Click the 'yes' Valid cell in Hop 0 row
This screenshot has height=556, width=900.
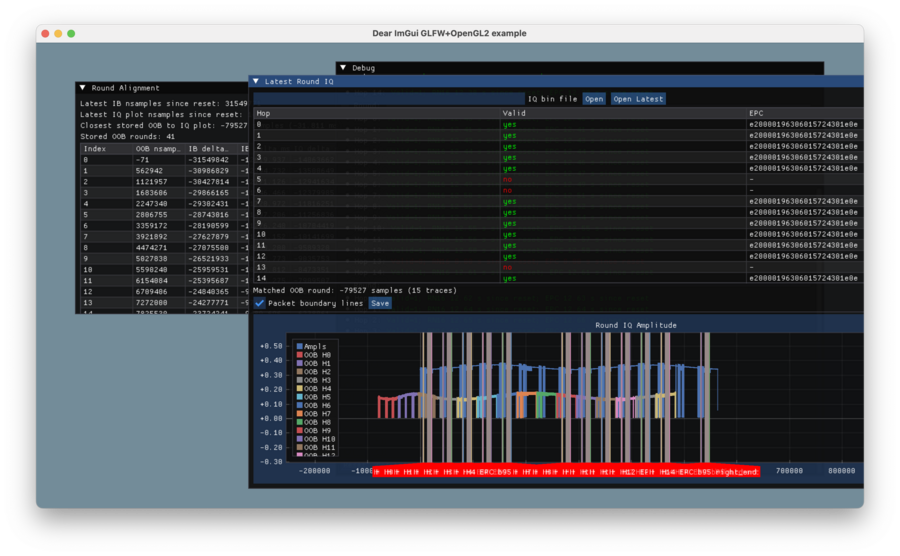tap(509, 125)
